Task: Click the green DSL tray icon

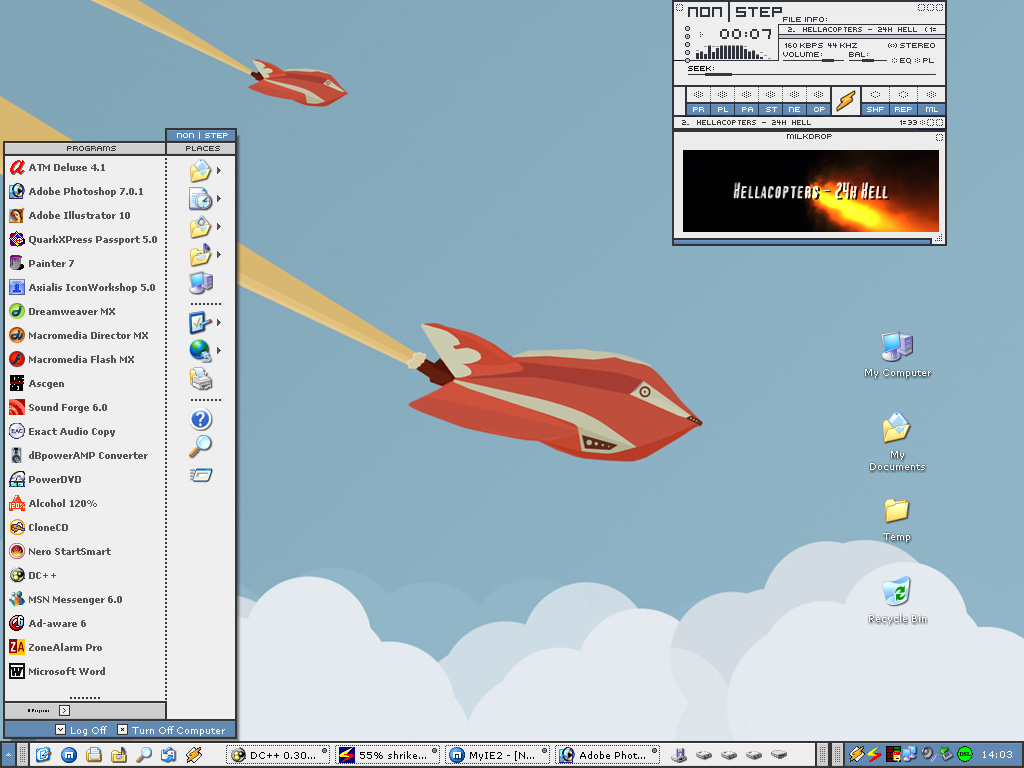Action: 964,754
